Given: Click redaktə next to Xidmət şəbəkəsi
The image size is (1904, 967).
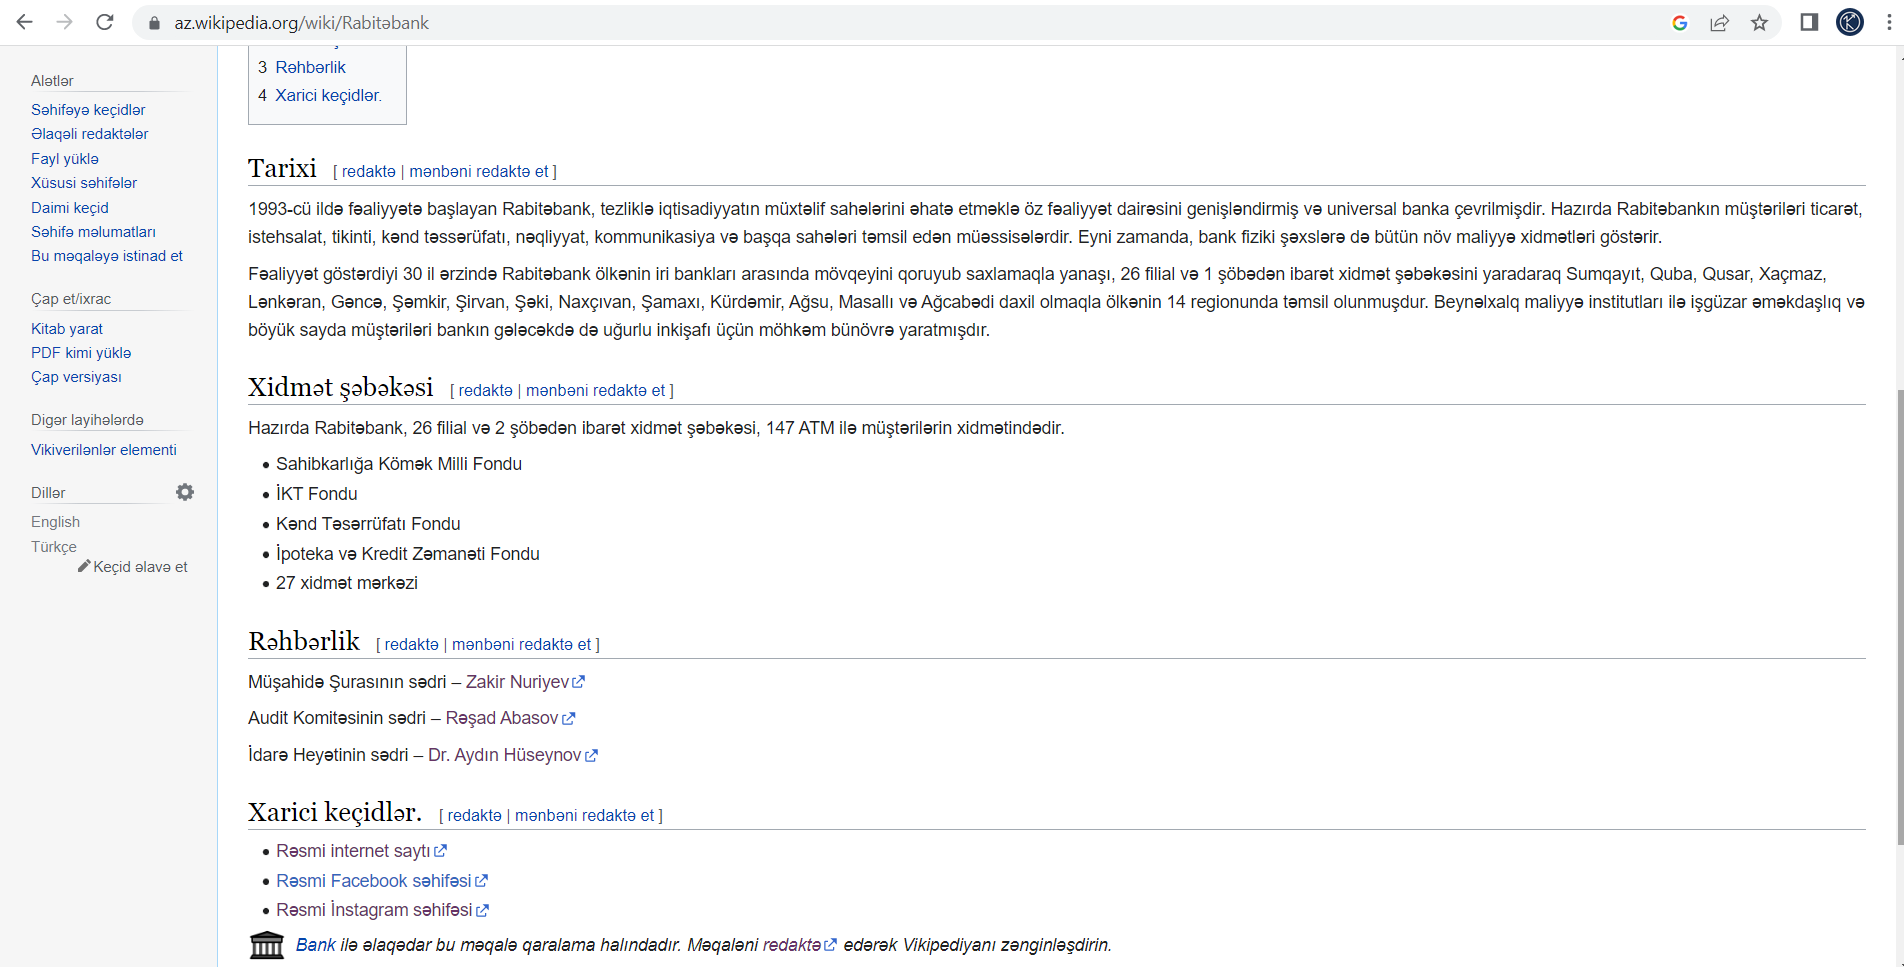Looking at the screenshot, I should (x=486, y=390).
